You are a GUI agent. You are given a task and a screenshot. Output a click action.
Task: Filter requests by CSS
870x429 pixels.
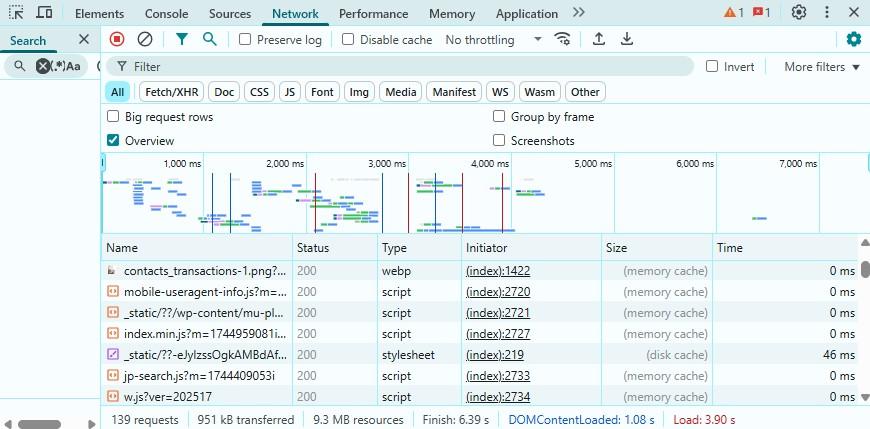pos(259,92)
